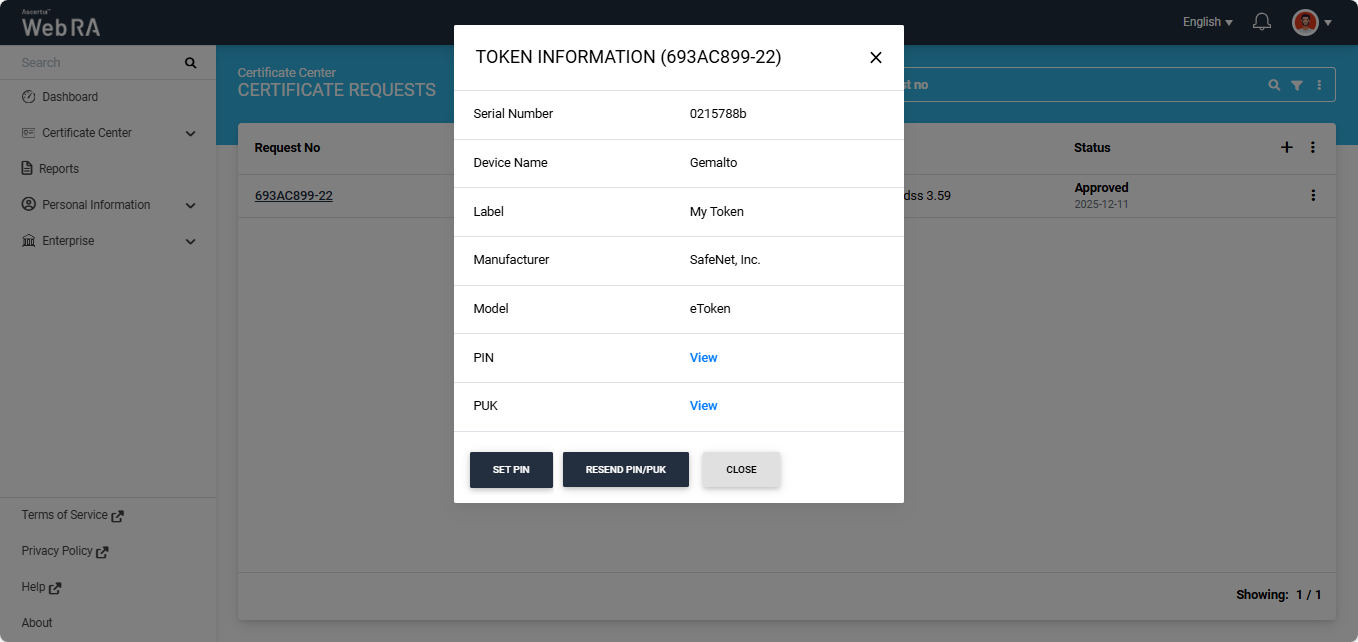
Task: Click the SET PIN button
Action: (511, 470)
